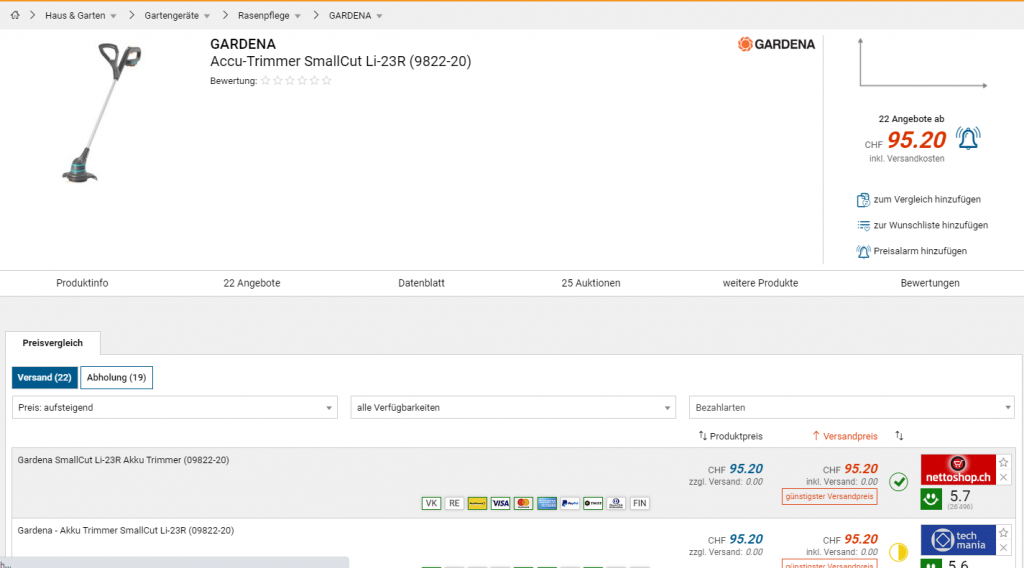Toggle the unlabeled sort arrows after Versandpreis

pyautogui.click(x=899, y=435)
